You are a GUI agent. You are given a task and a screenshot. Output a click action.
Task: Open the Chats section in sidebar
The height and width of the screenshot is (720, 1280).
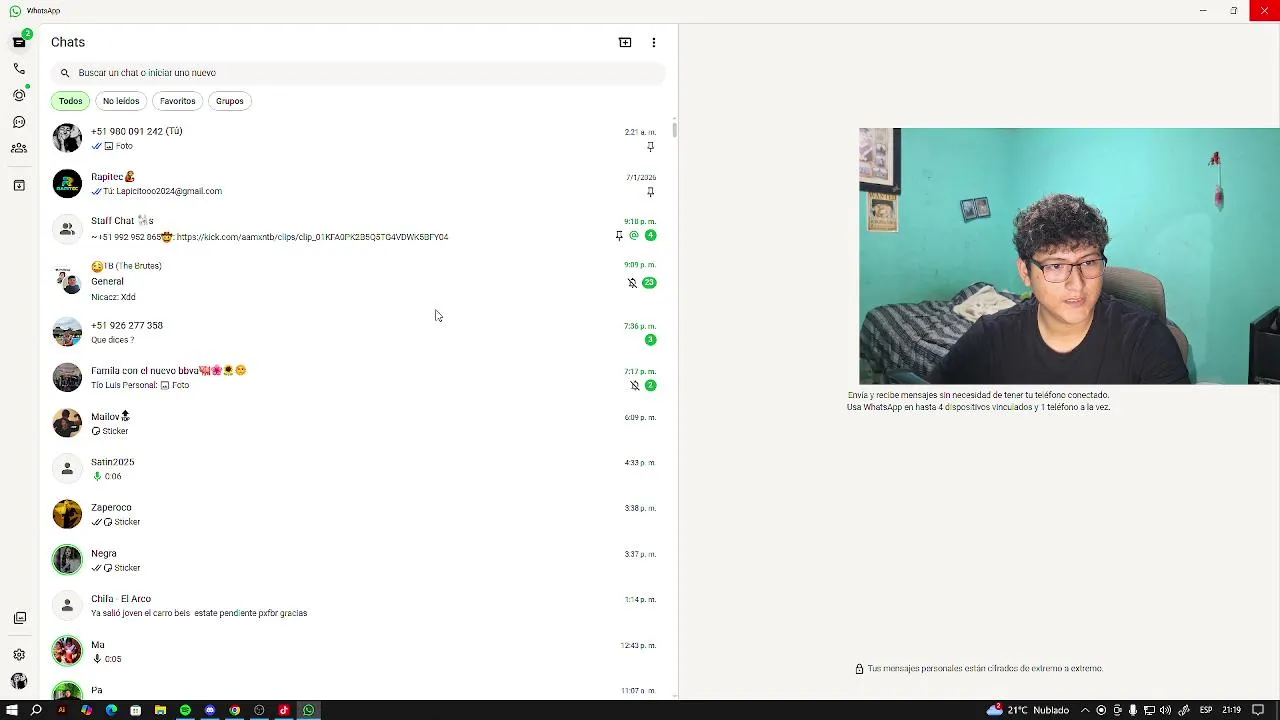19,42
